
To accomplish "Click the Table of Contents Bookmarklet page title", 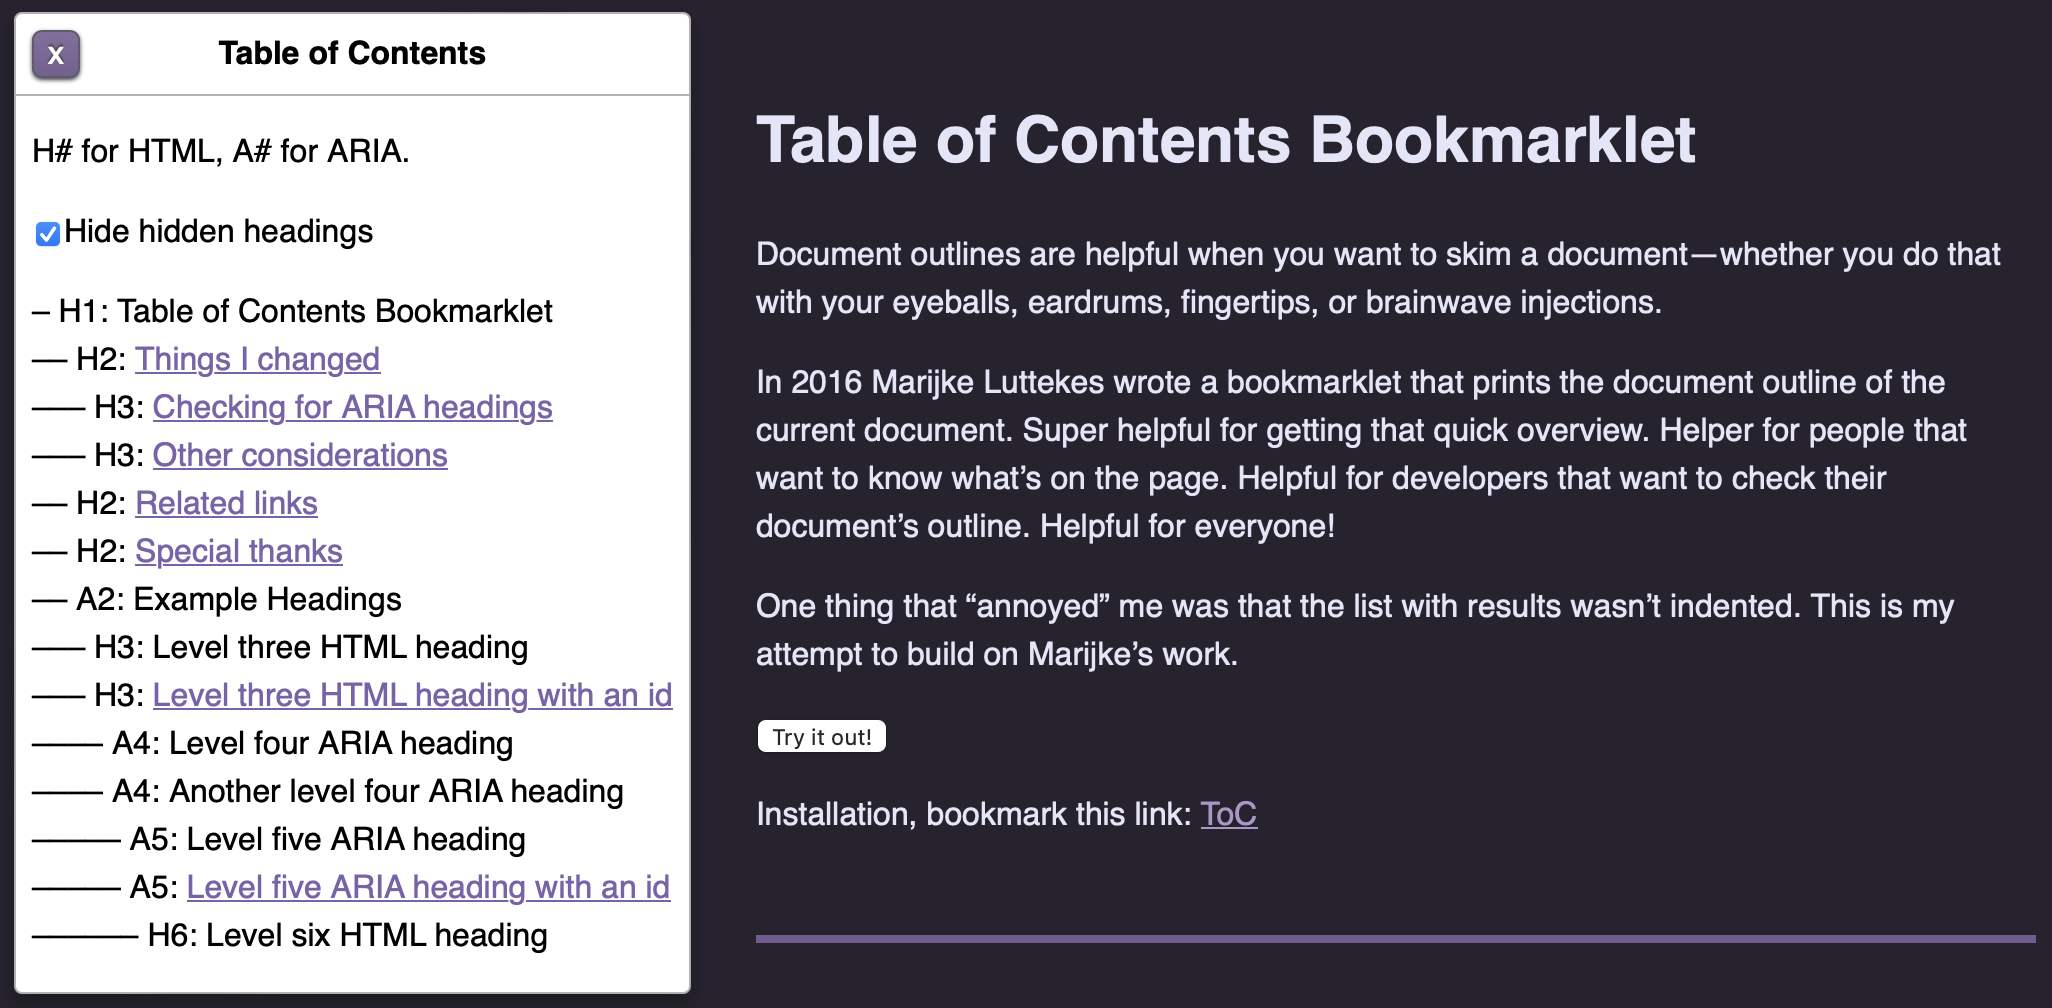I will [1225, 139].
